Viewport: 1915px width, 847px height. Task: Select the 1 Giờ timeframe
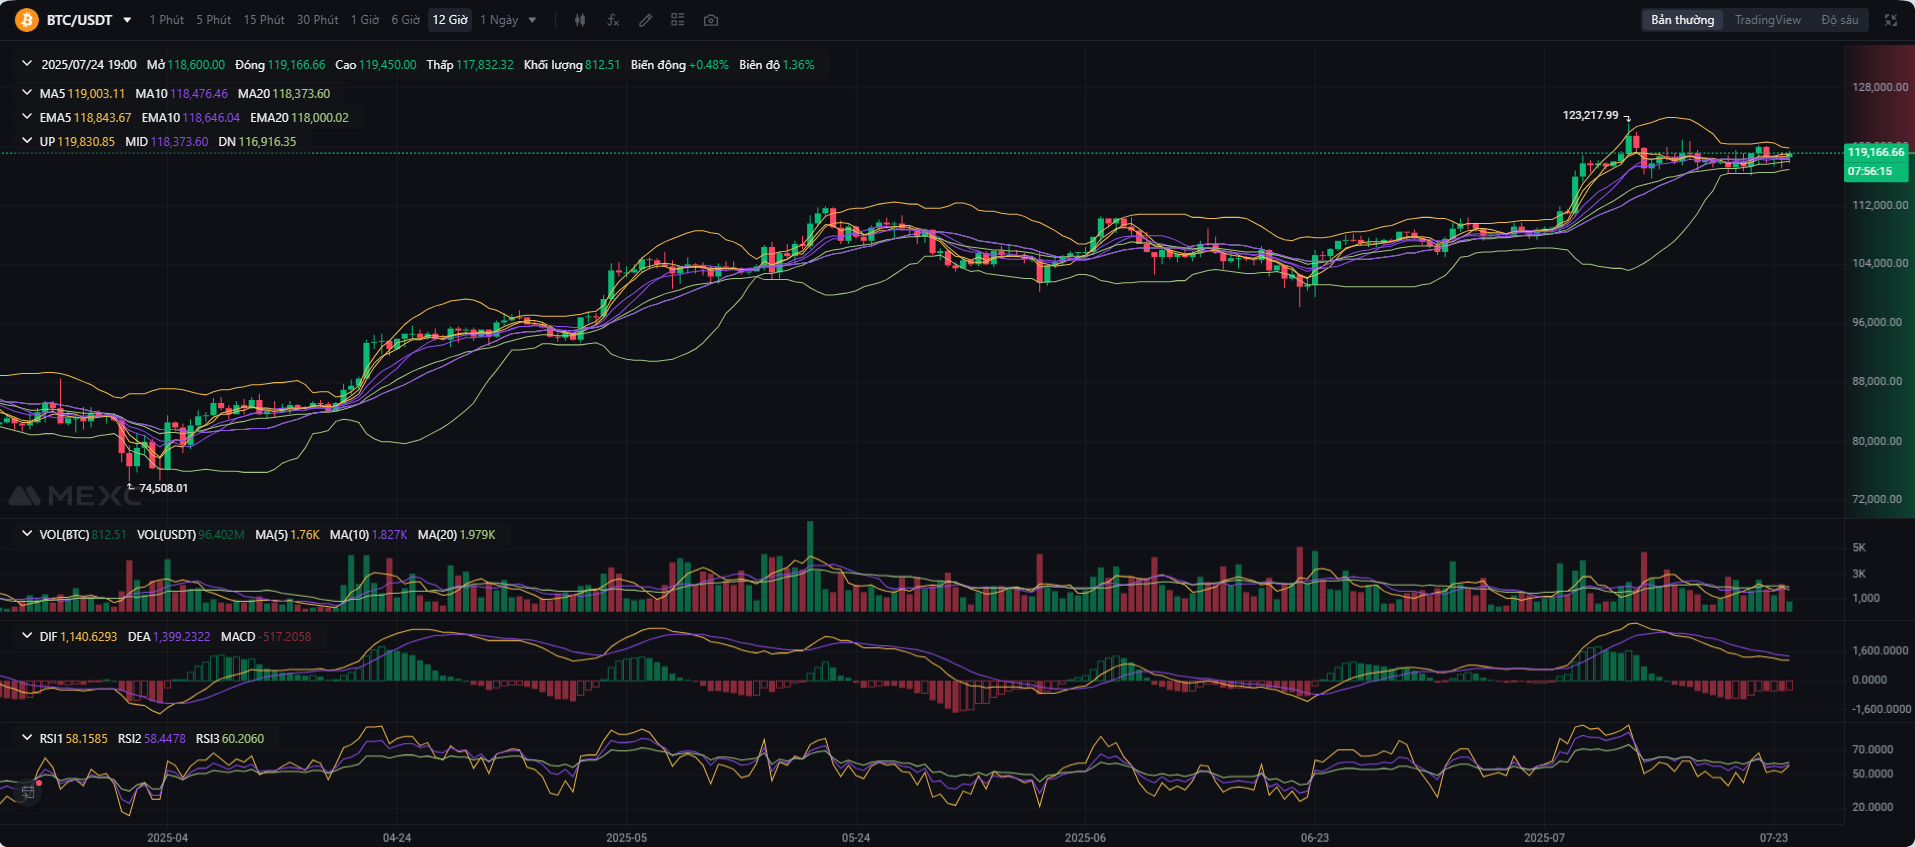(x=365, y=20)
